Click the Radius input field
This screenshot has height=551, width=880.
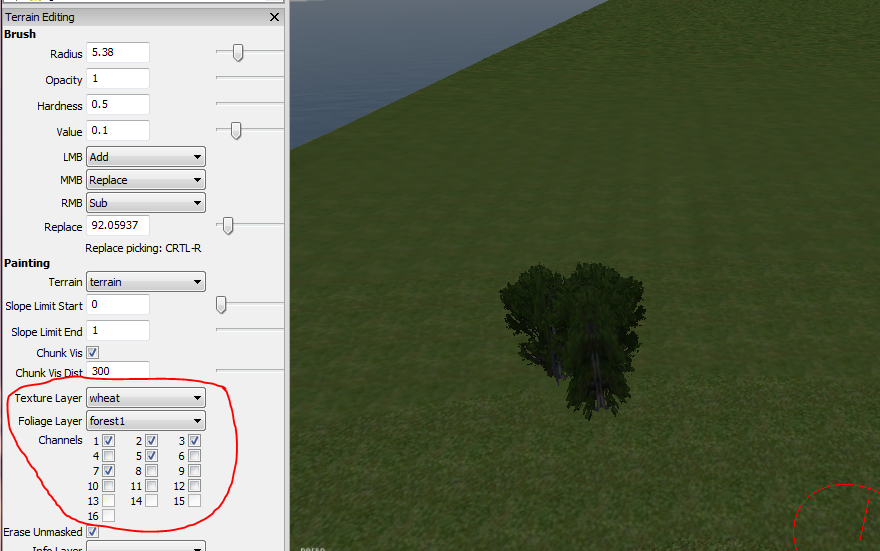[x=118, y=52]
